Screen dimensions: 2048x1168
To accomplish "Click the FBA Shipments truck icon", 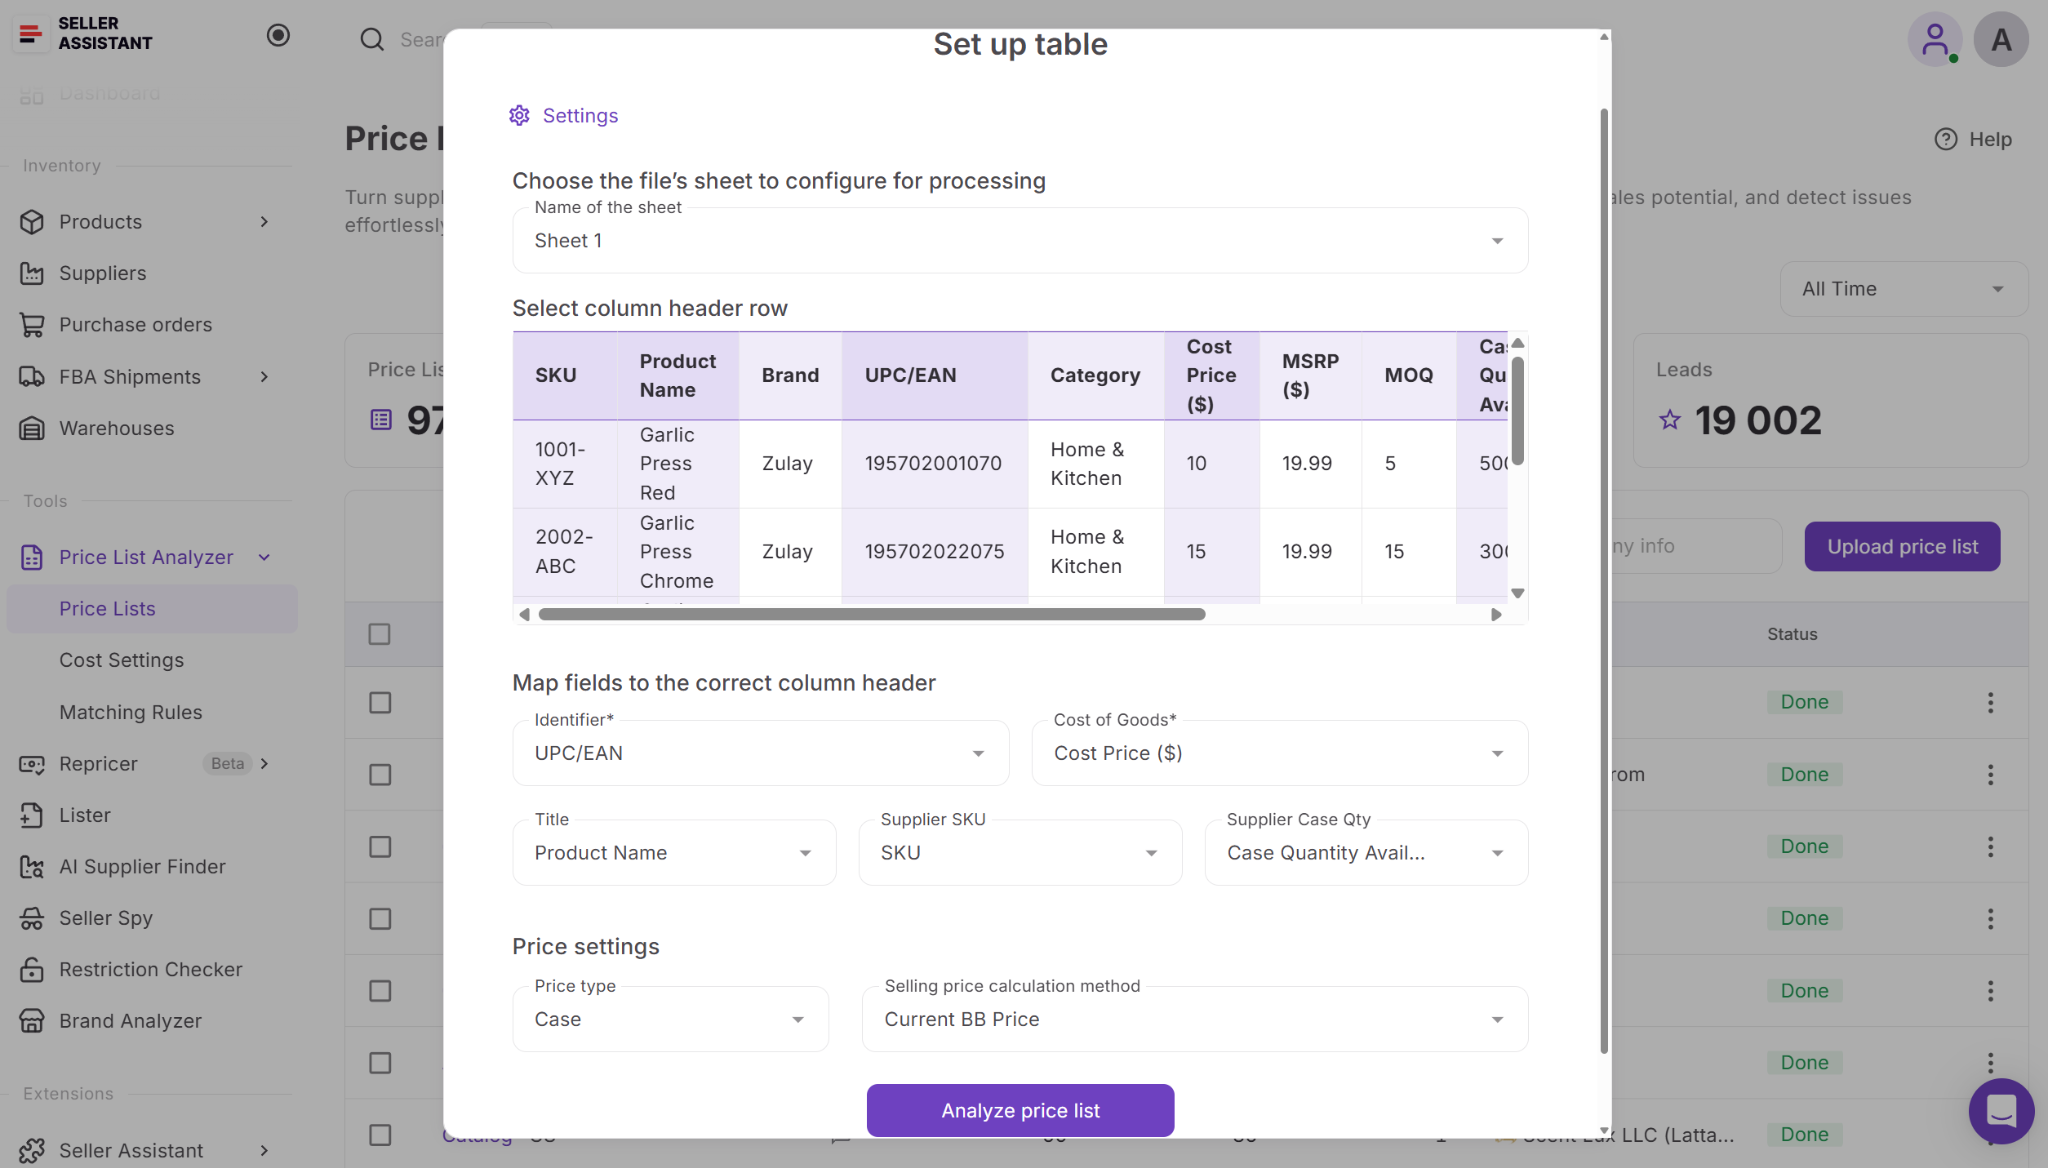I will coord(32,377).
